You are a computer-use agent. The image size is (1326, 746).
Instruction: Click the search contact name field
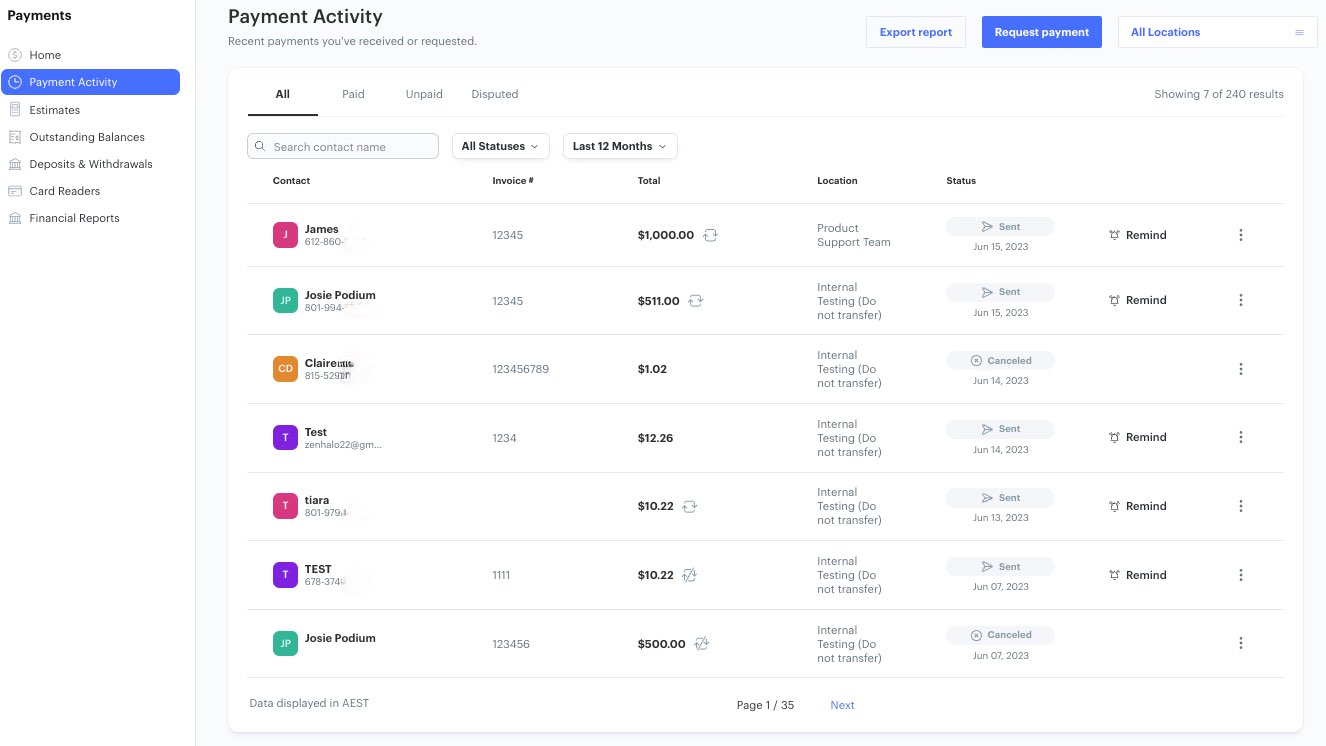click(x=343, y=146)
